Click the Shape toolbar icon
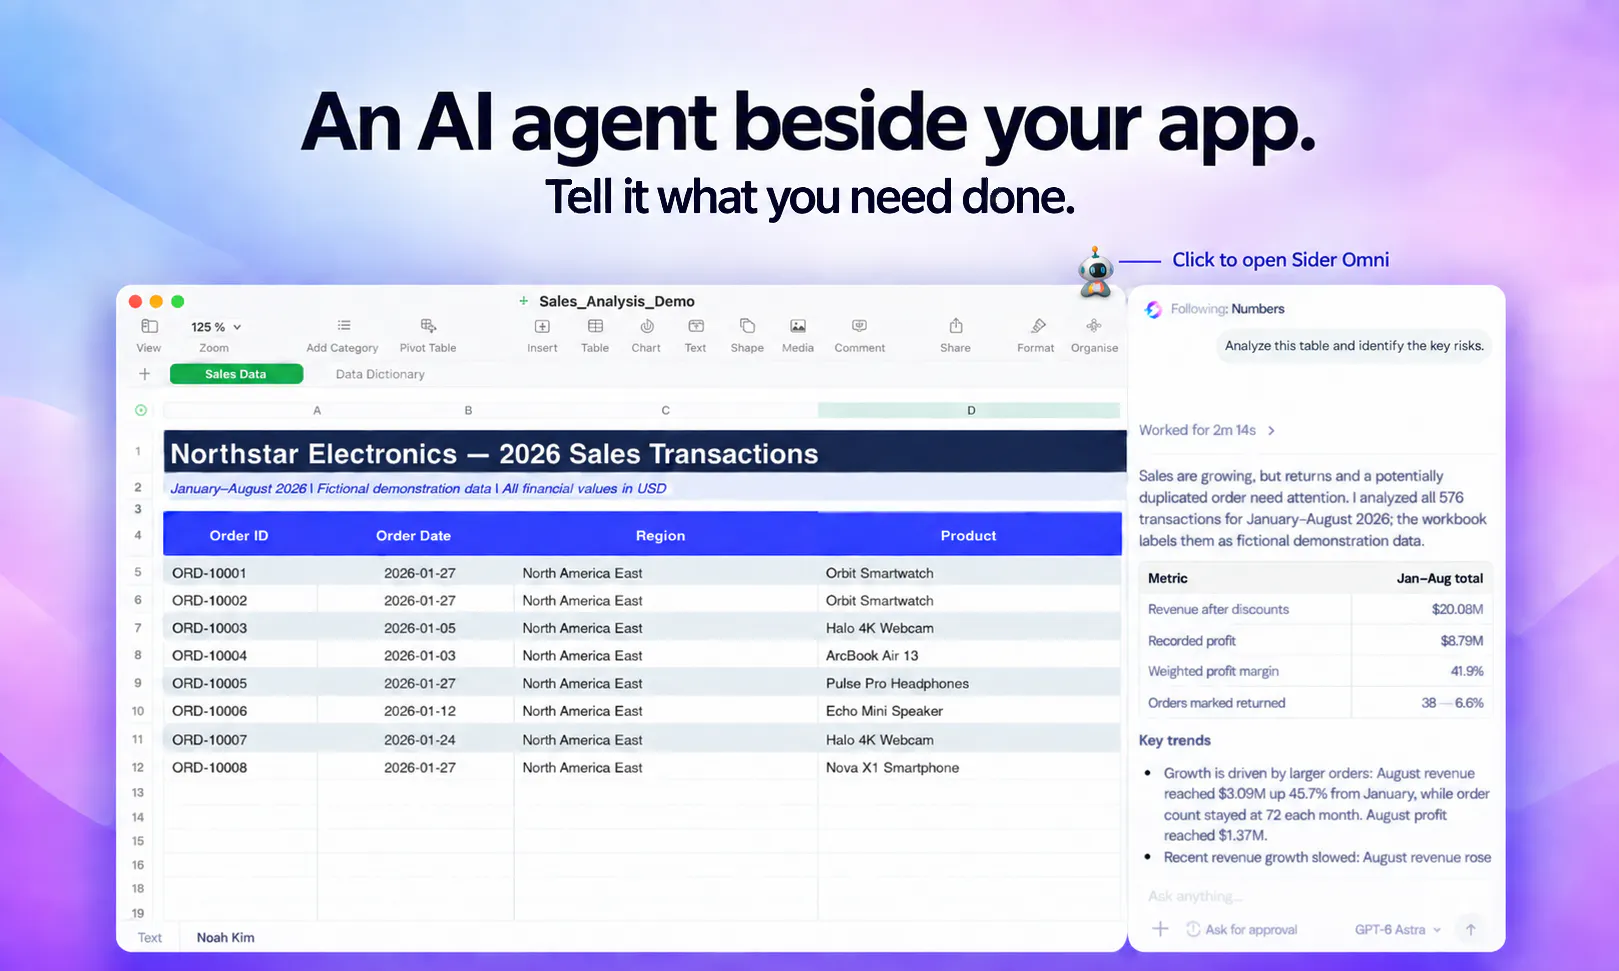 747,326
